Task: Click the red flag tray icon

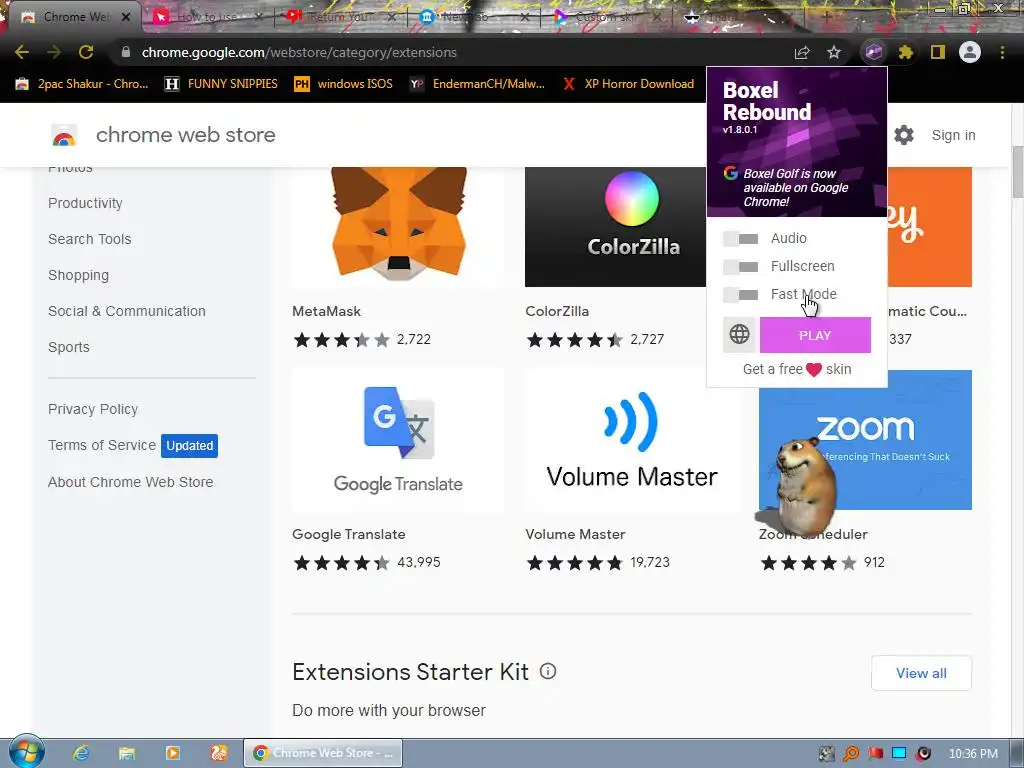Action: (875, 754)
